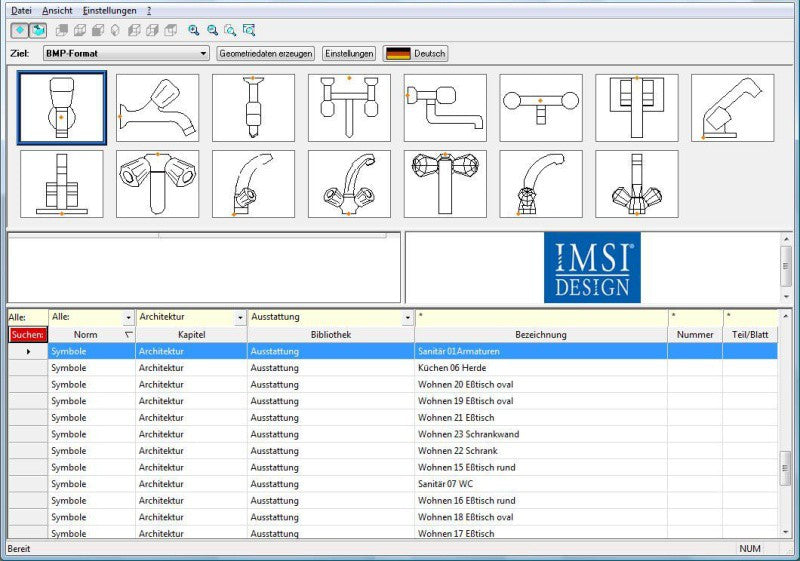Select the tall curved spout with single knob thumbnail

coord(254,184)
